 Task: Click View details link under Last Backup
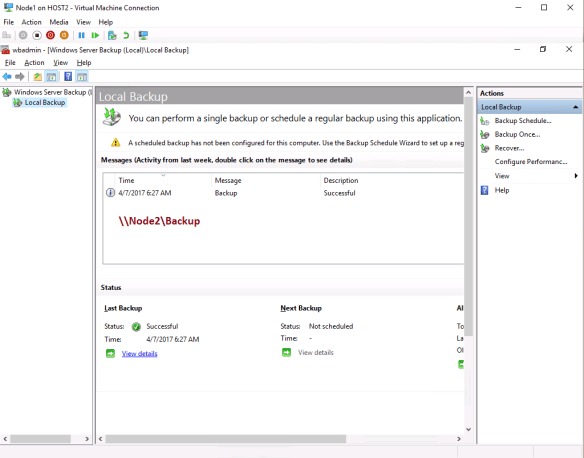(140, 353)
